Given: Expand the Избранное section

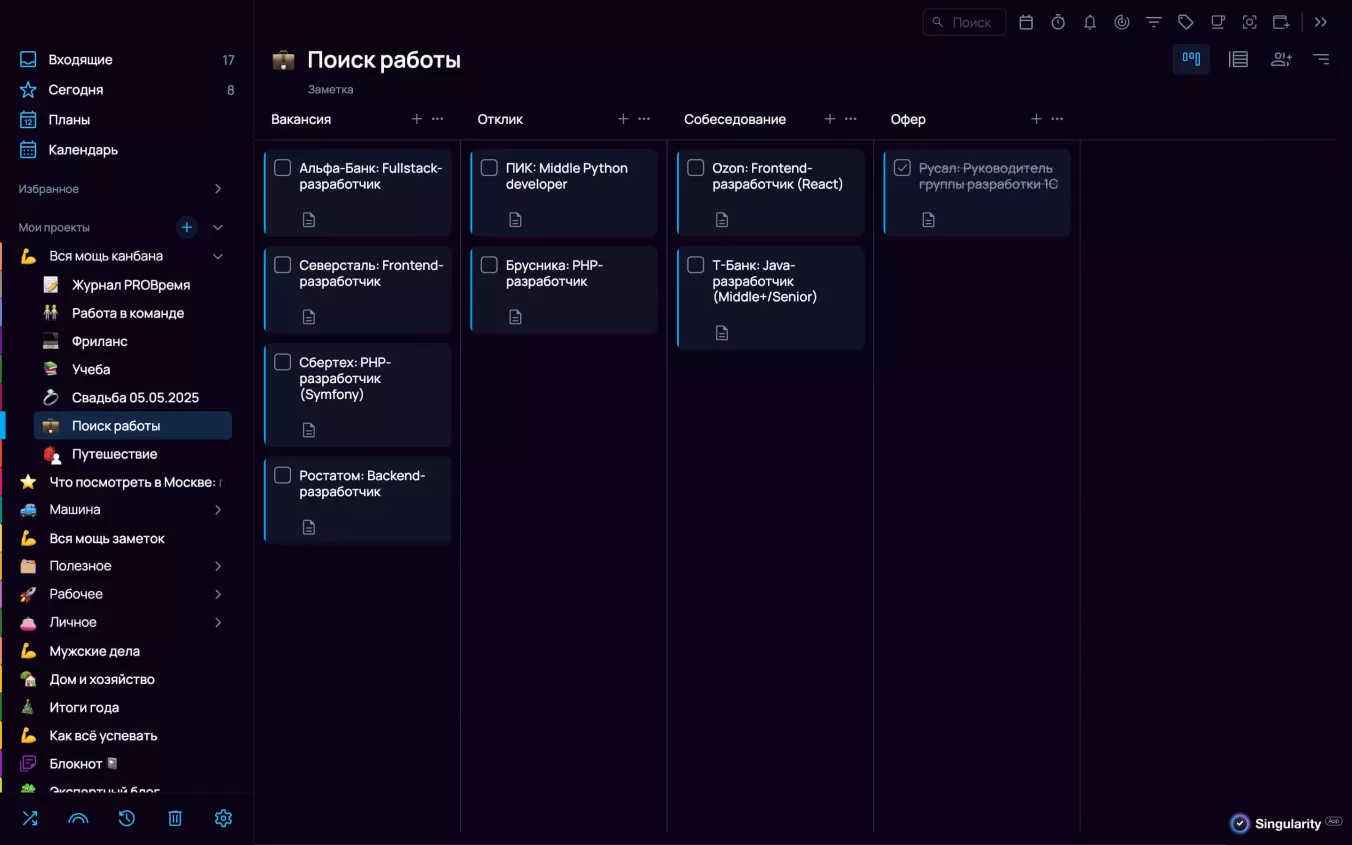Looking at the screenshot, I should (218, 189).
